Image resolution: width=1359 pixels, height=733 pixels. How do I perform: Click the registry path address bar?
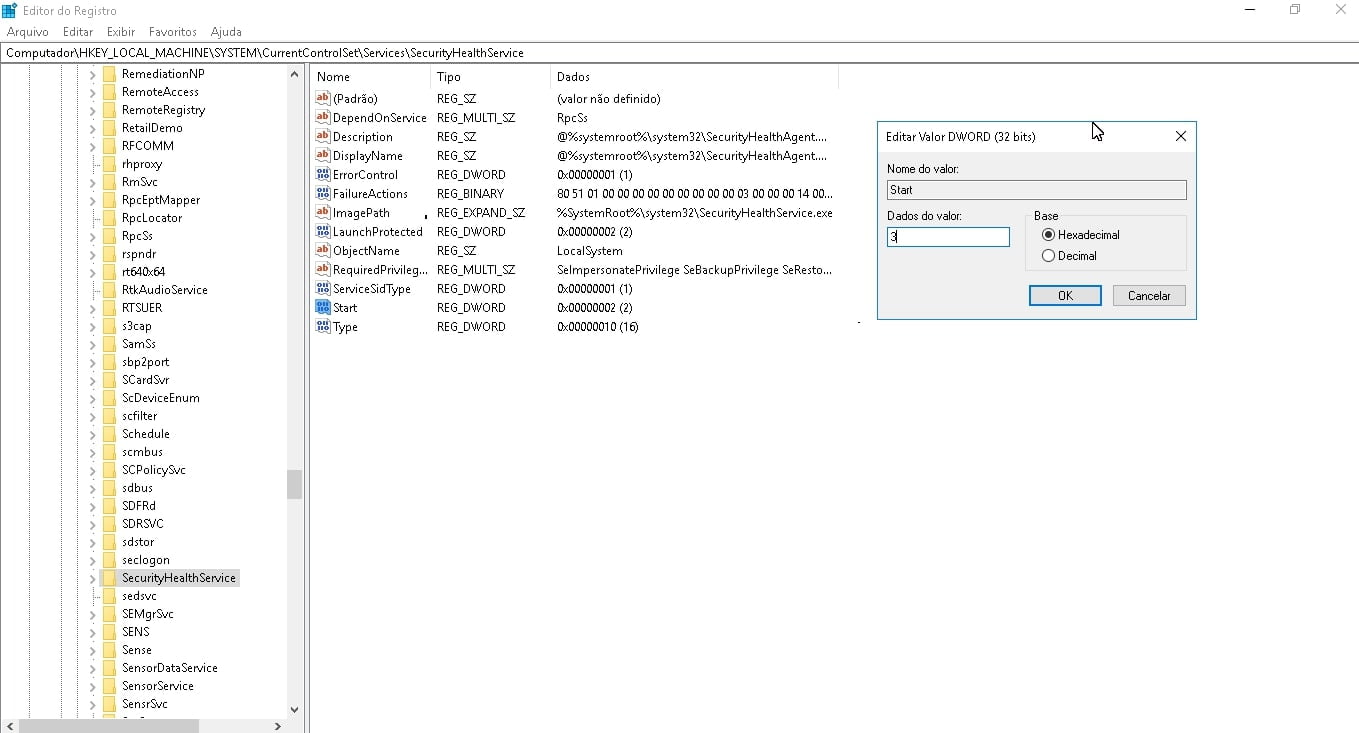679,53
